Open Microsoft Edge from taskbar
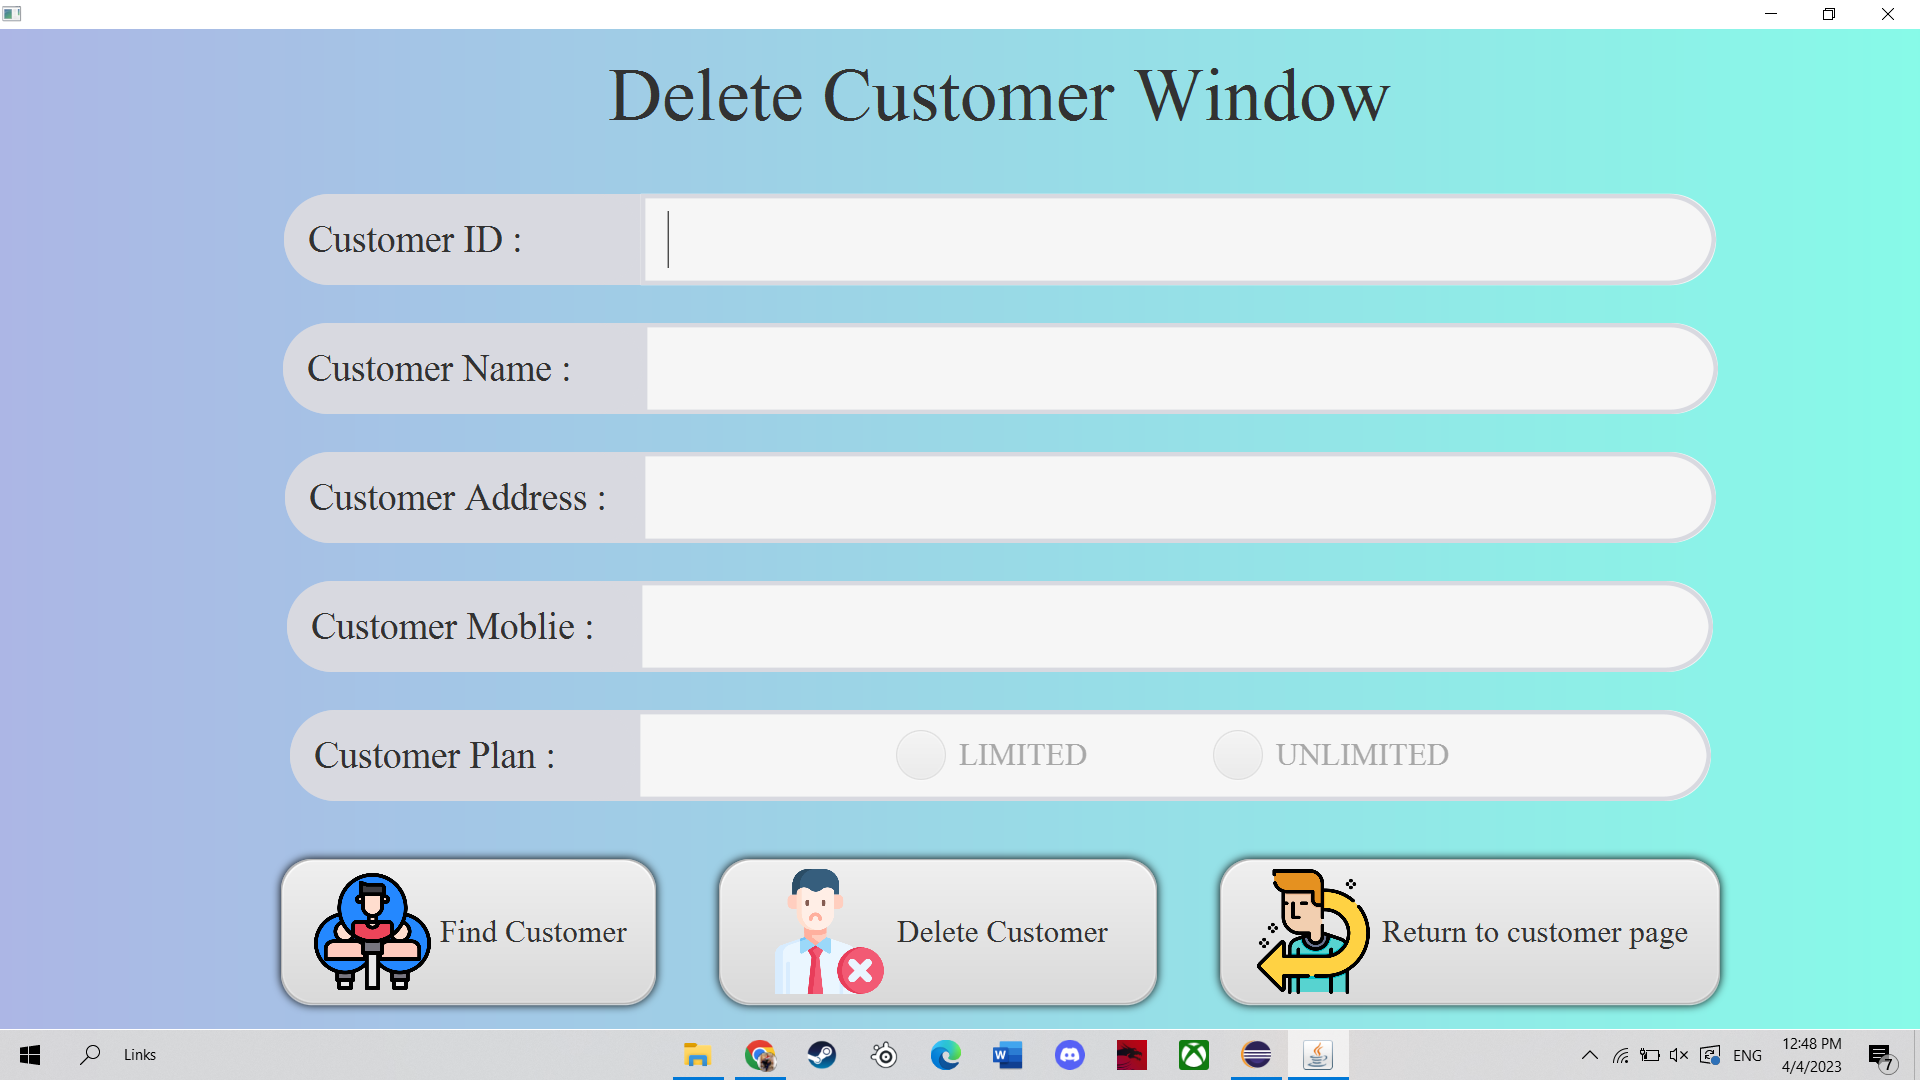1920x1080 pixels. (945, 1055)
